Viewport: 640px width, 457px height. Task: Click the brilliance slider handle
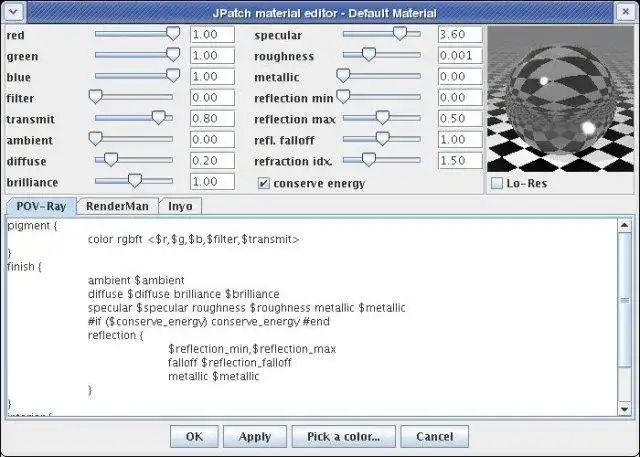tap(135, 181)
